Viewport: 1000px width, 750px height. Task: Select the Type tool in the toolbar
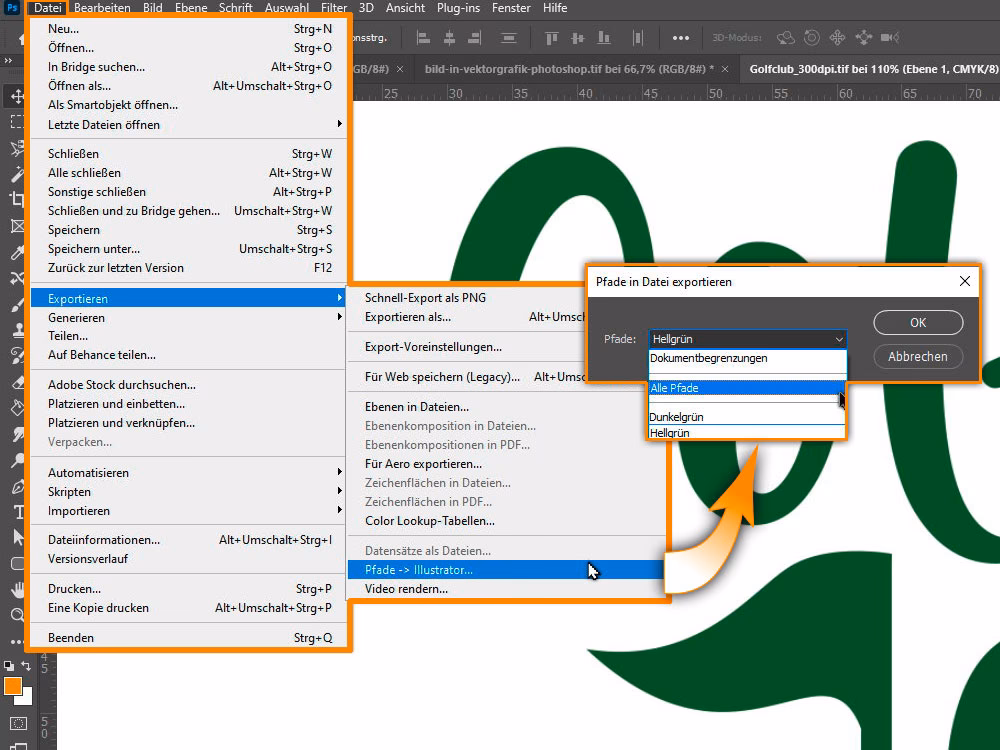tap(17, 511)
